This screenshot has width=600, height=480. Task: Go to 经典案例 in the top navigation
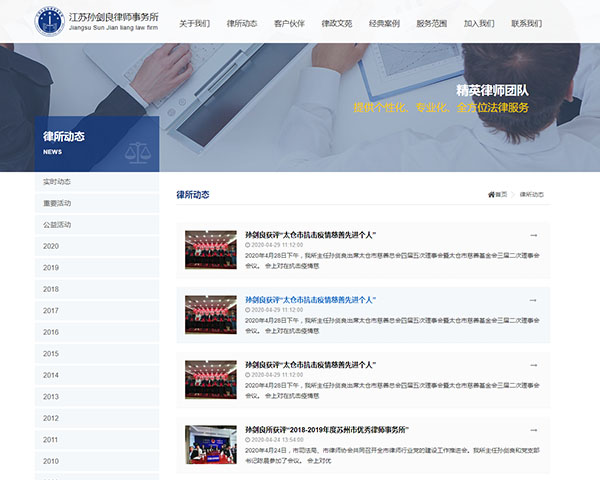(x=384, y=22)
